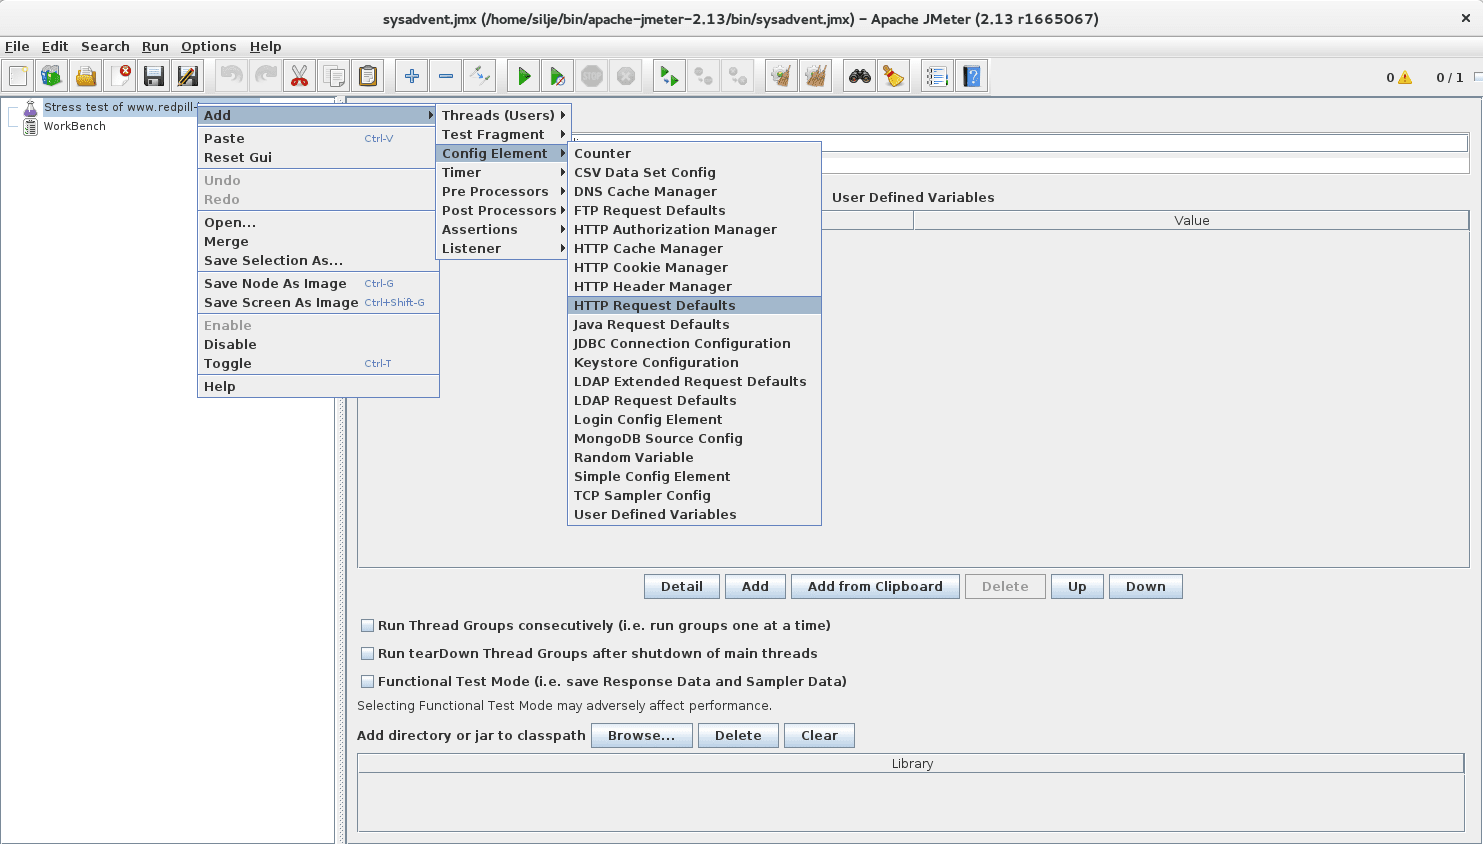Click the warning triangle error counter
The height and width of the screenshot is (844, 1483).
(x=1405, y=77)
